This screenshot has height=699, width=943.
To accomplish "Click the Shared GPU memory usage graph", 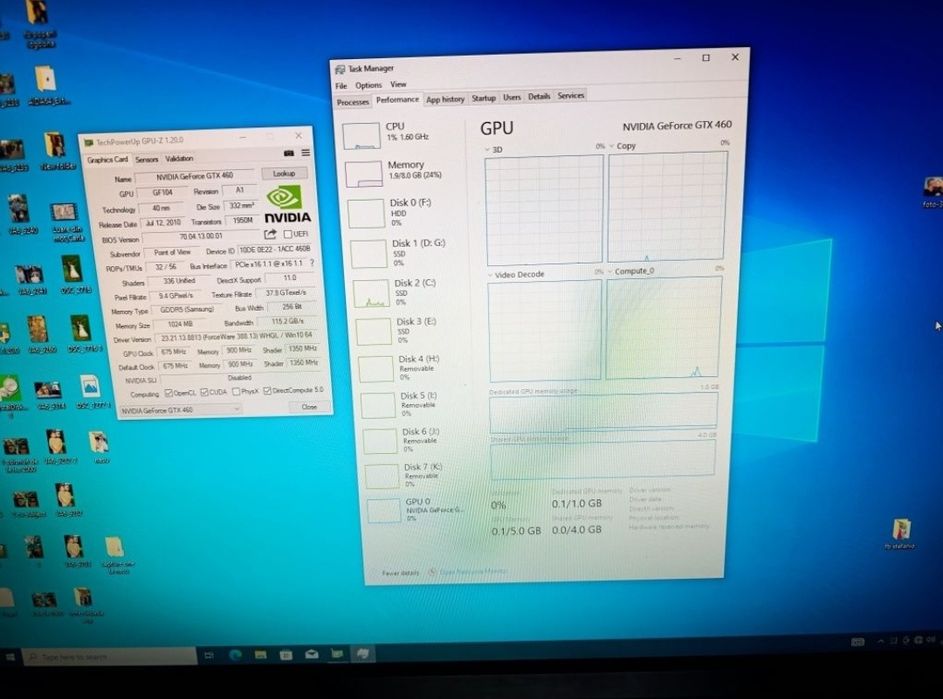I will click(x=603, y=458).
